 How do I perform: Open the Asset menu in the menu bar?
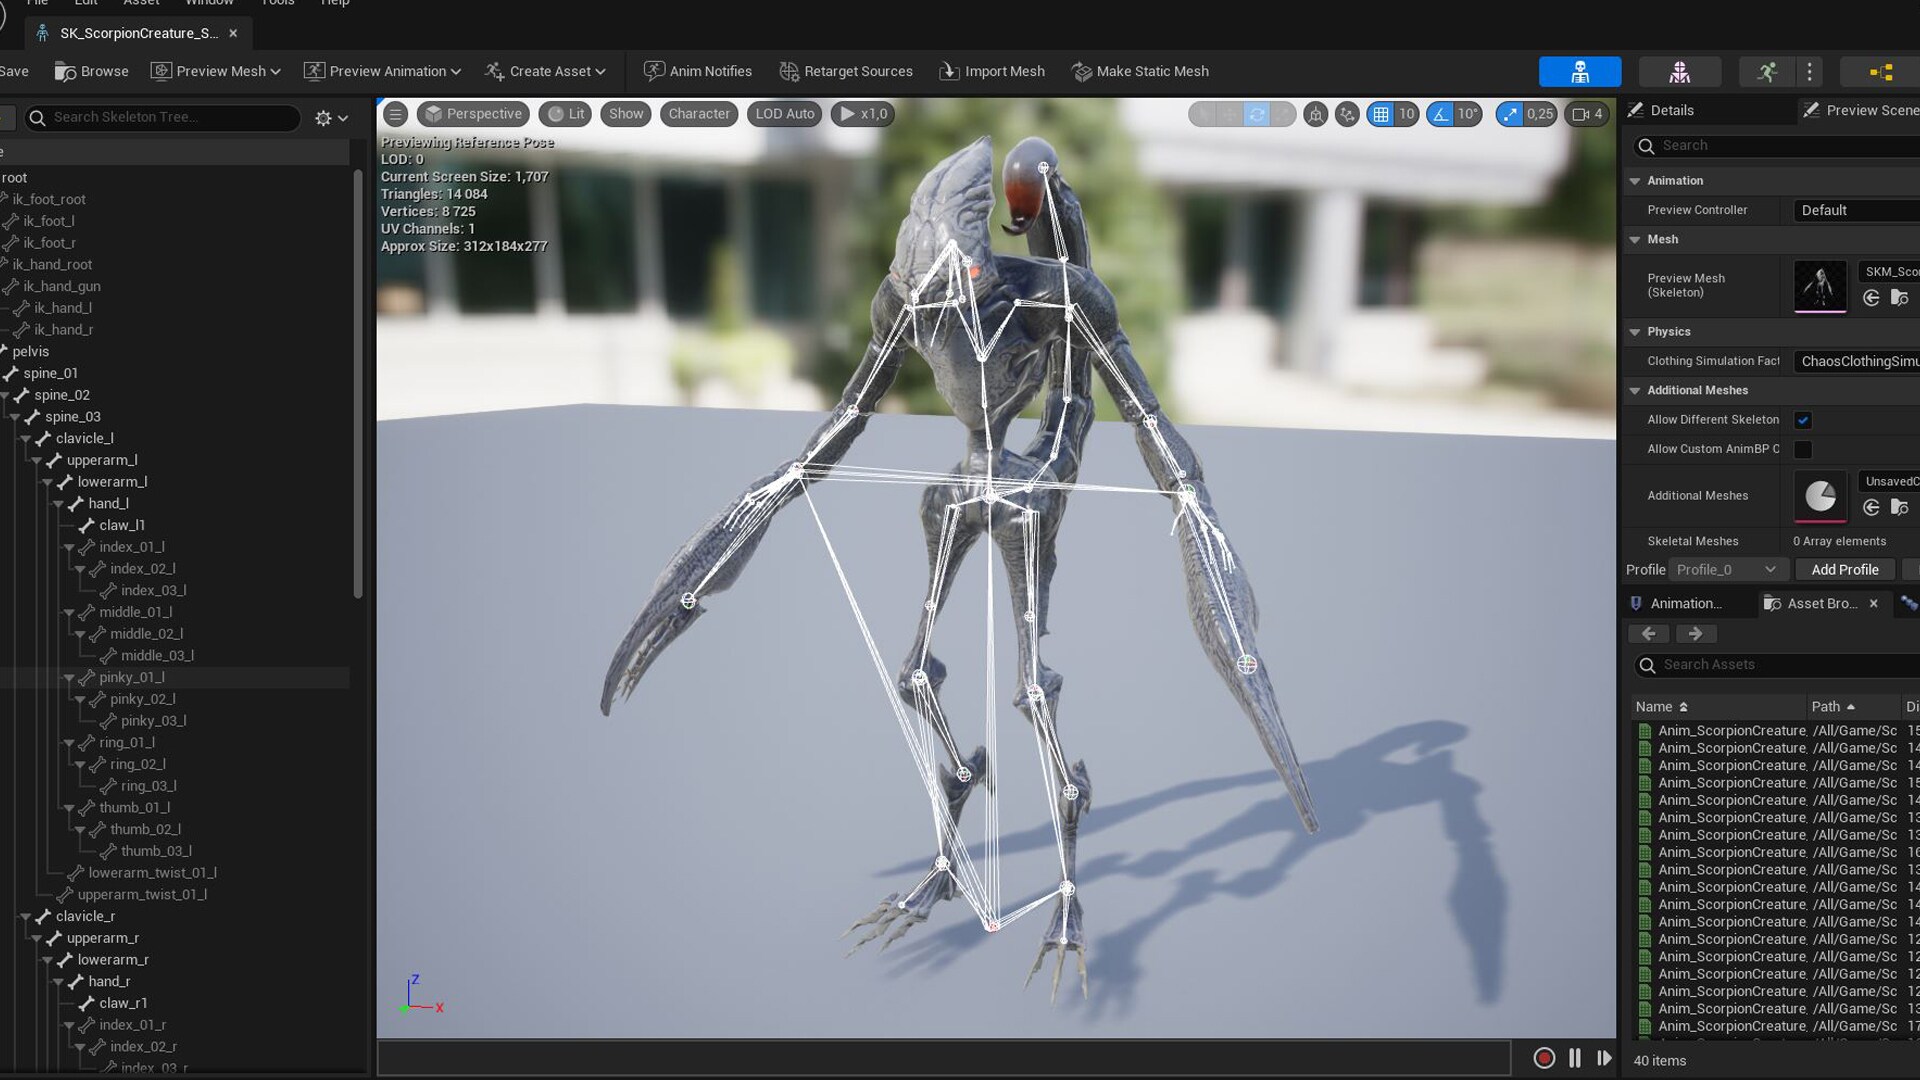[141, 3]
